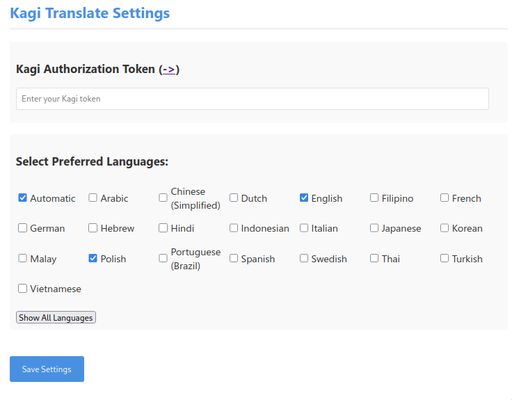Click Show All Languages button
512x400 pixels.
coord(56,318)
